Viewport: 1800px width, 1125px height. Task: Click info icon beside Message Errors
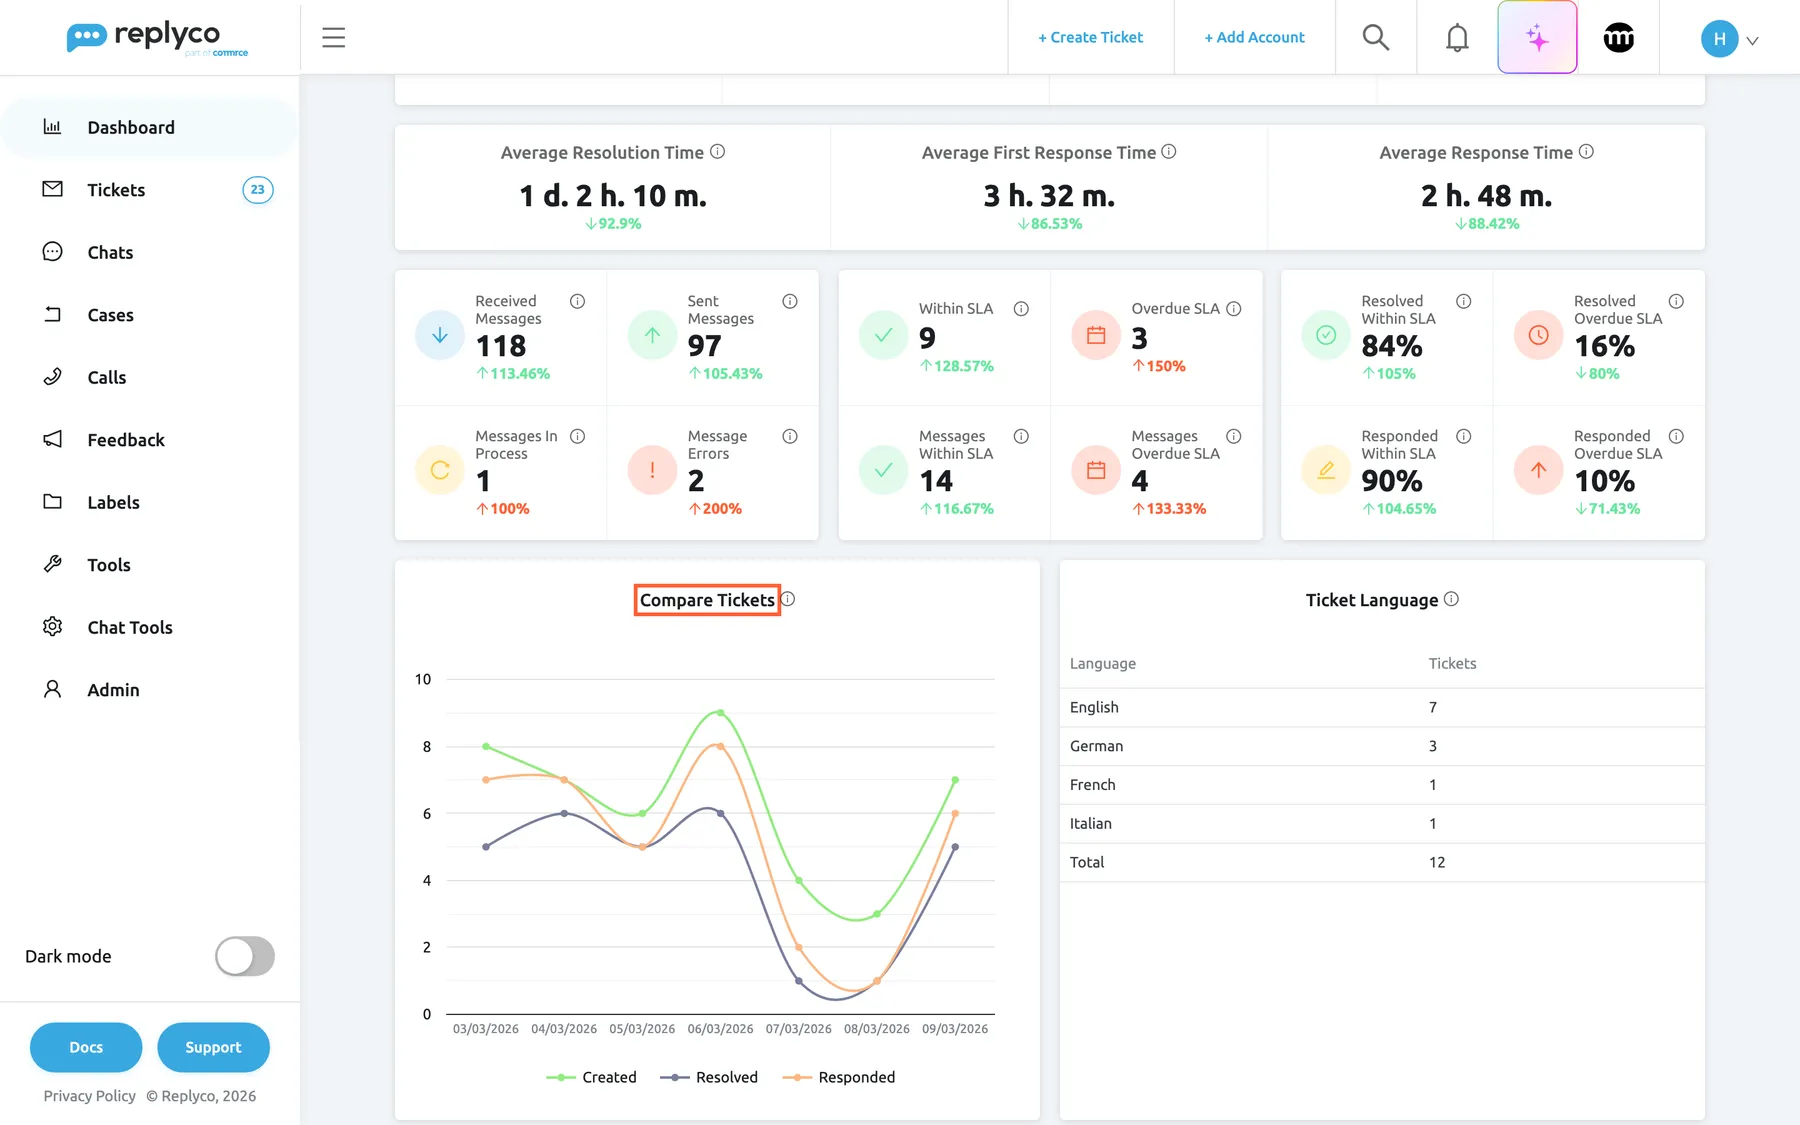[790, 436]
